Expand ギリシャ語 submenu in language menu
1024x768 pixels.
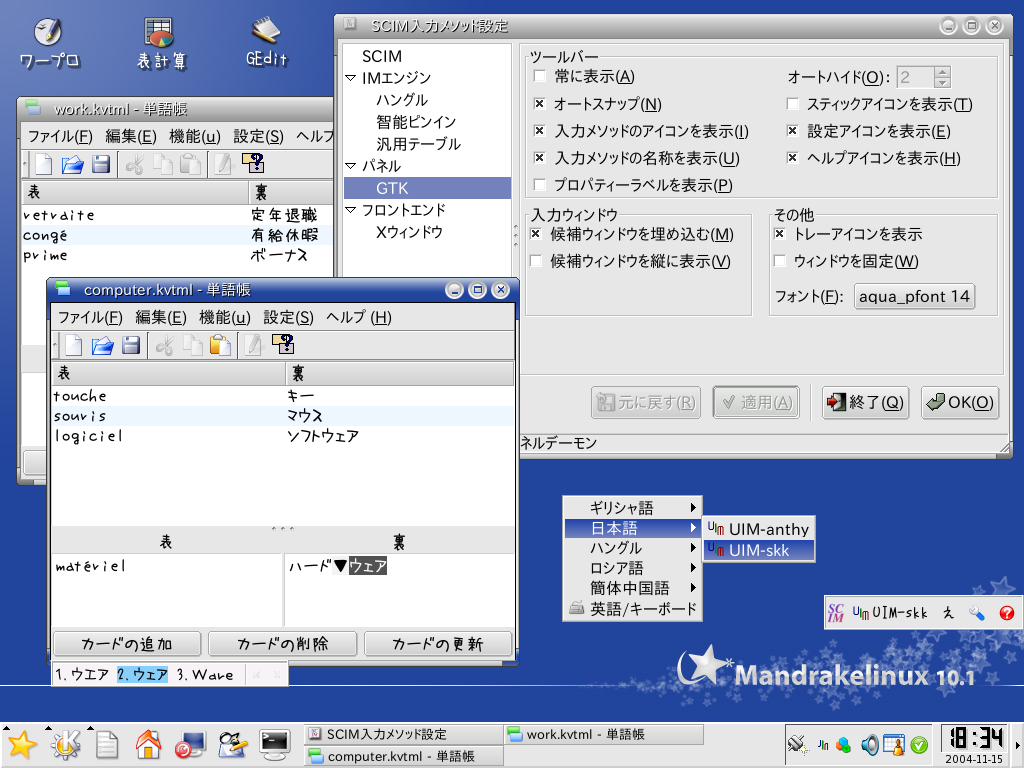pos(632,507)
